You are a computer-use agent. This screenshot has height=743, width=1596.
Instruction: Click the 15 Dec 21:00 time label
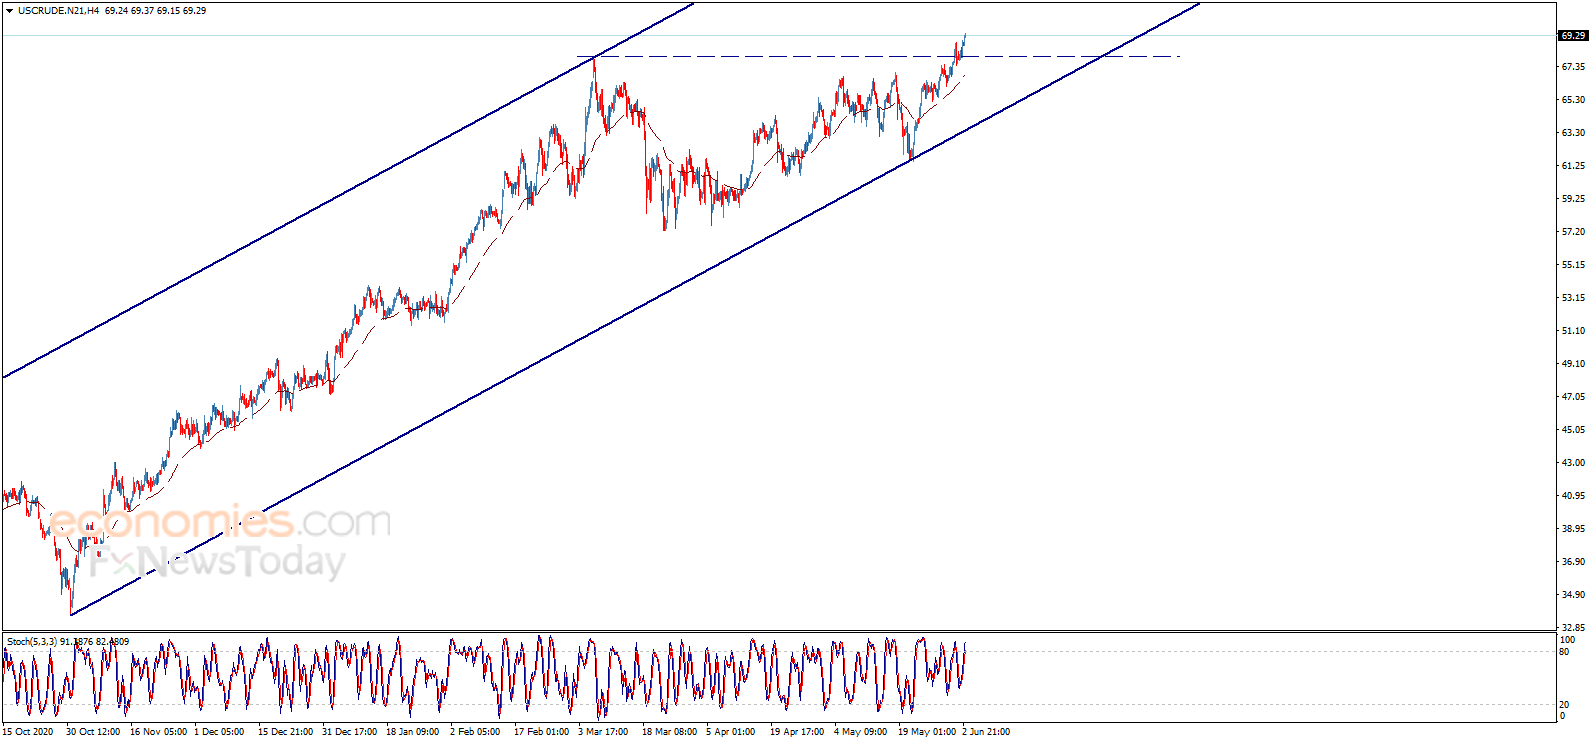pos(286,732)
